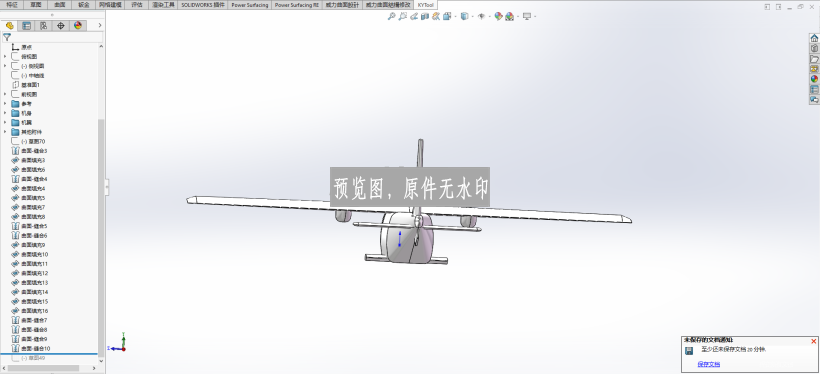Click the save disk icon in notification
This screenshot has height=374, width=820.
pos(689,351)
